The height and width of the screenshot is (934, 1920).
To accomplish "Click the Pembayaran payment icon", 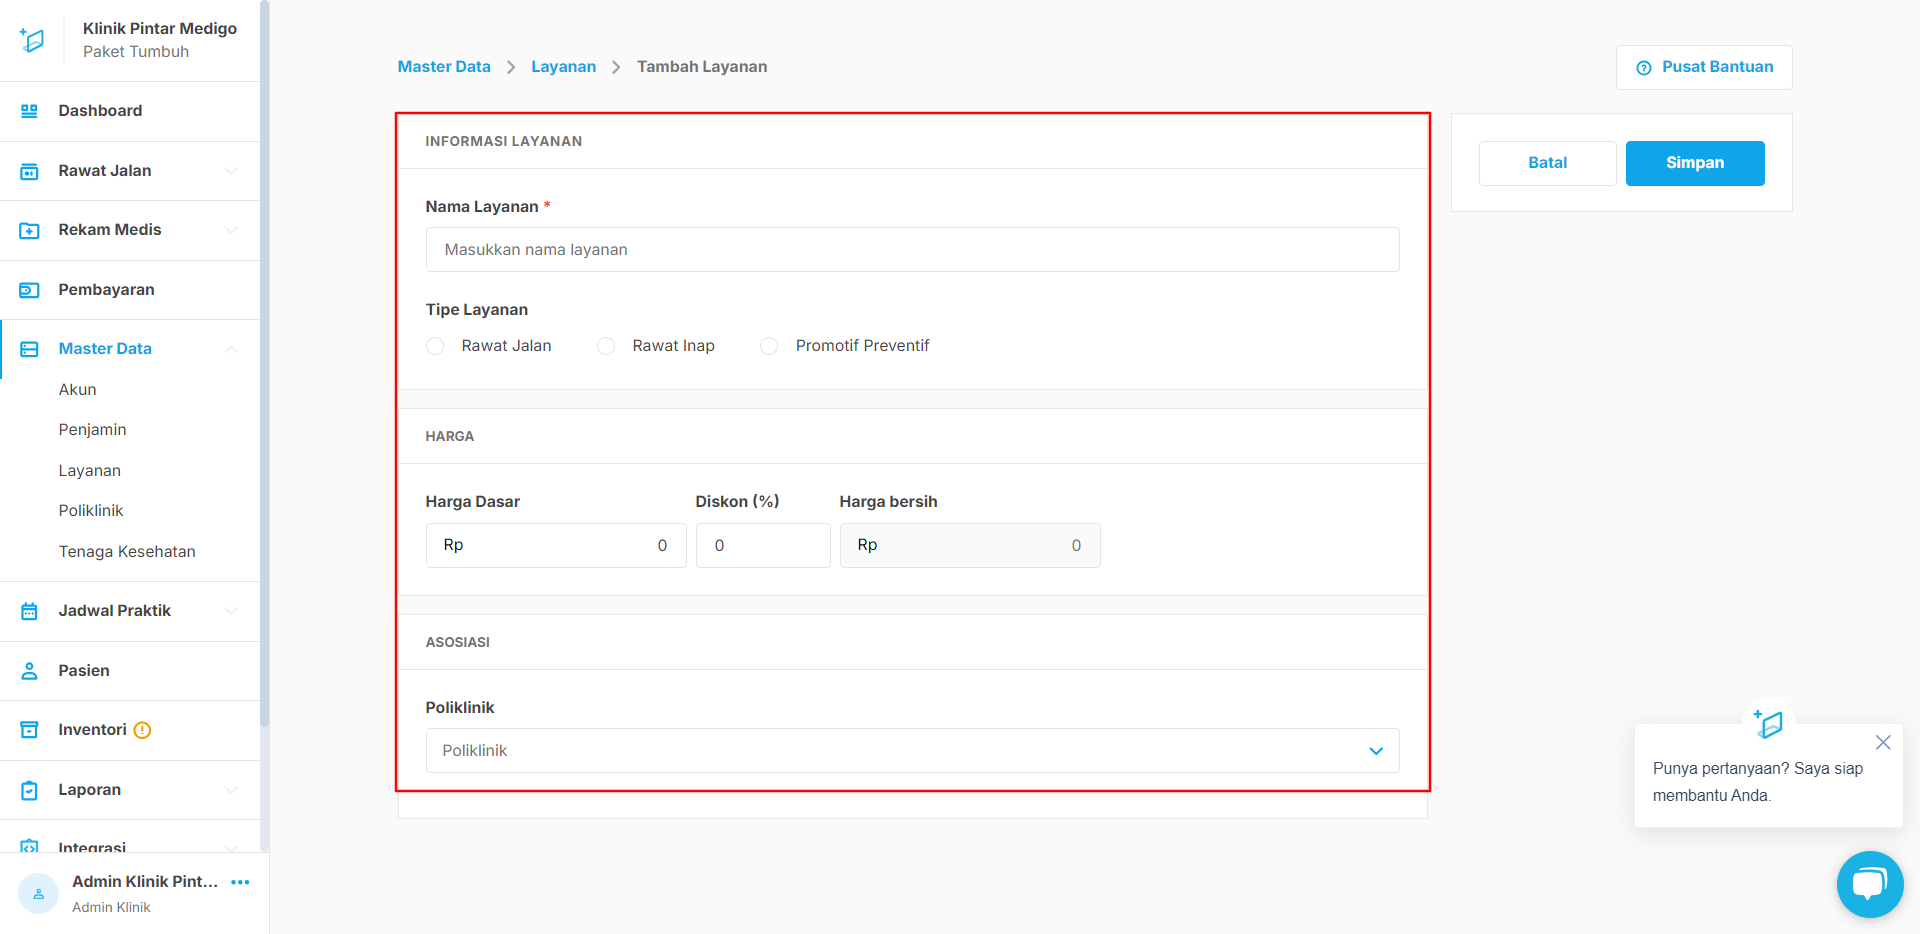I will [29, 290].
